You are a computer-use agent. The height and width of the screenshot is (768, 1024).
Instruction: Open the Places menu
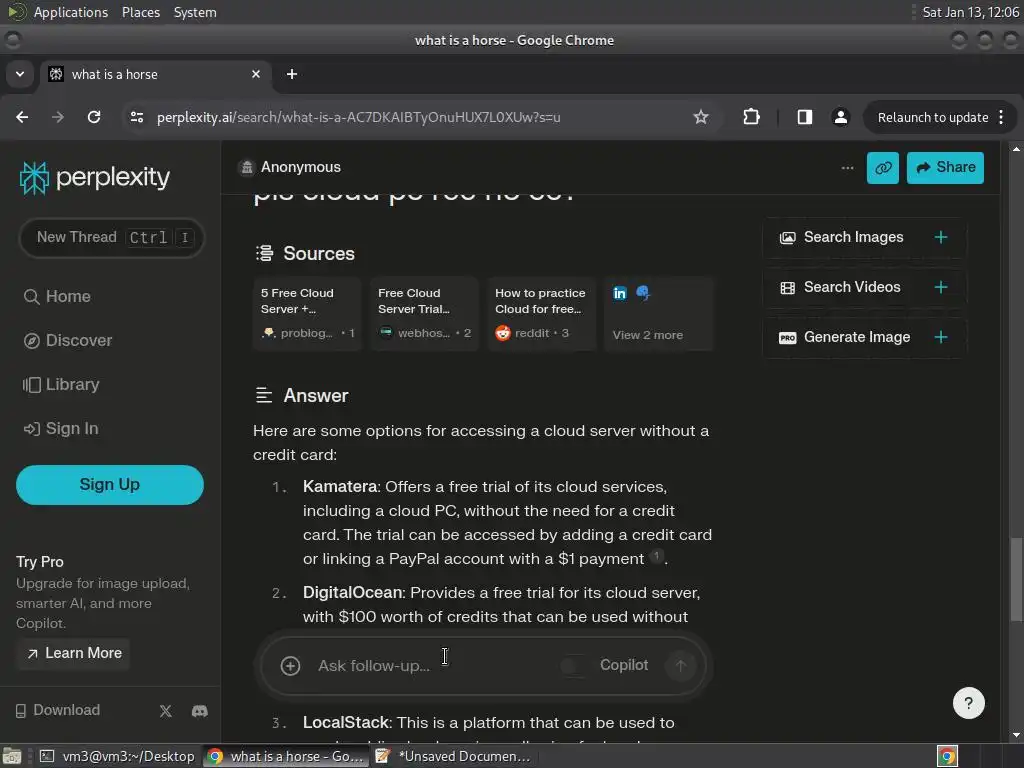click(x=140, y=12)
